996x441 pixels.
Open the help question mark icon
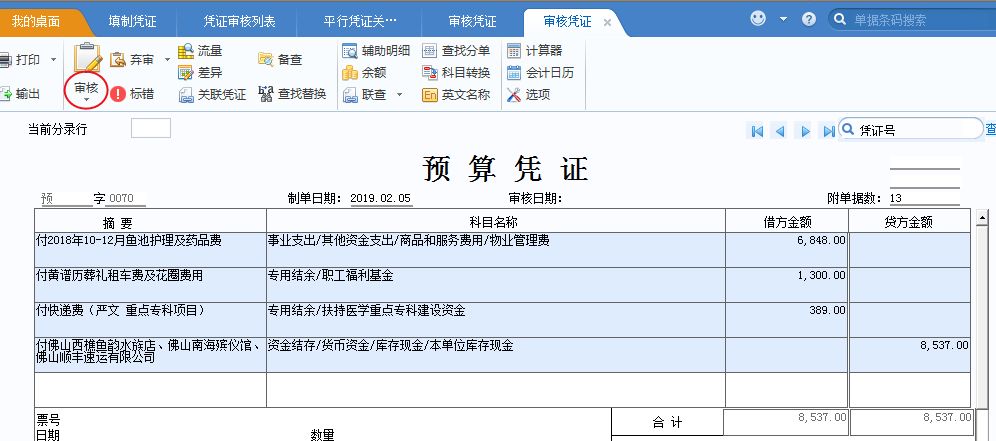point(809,19)
